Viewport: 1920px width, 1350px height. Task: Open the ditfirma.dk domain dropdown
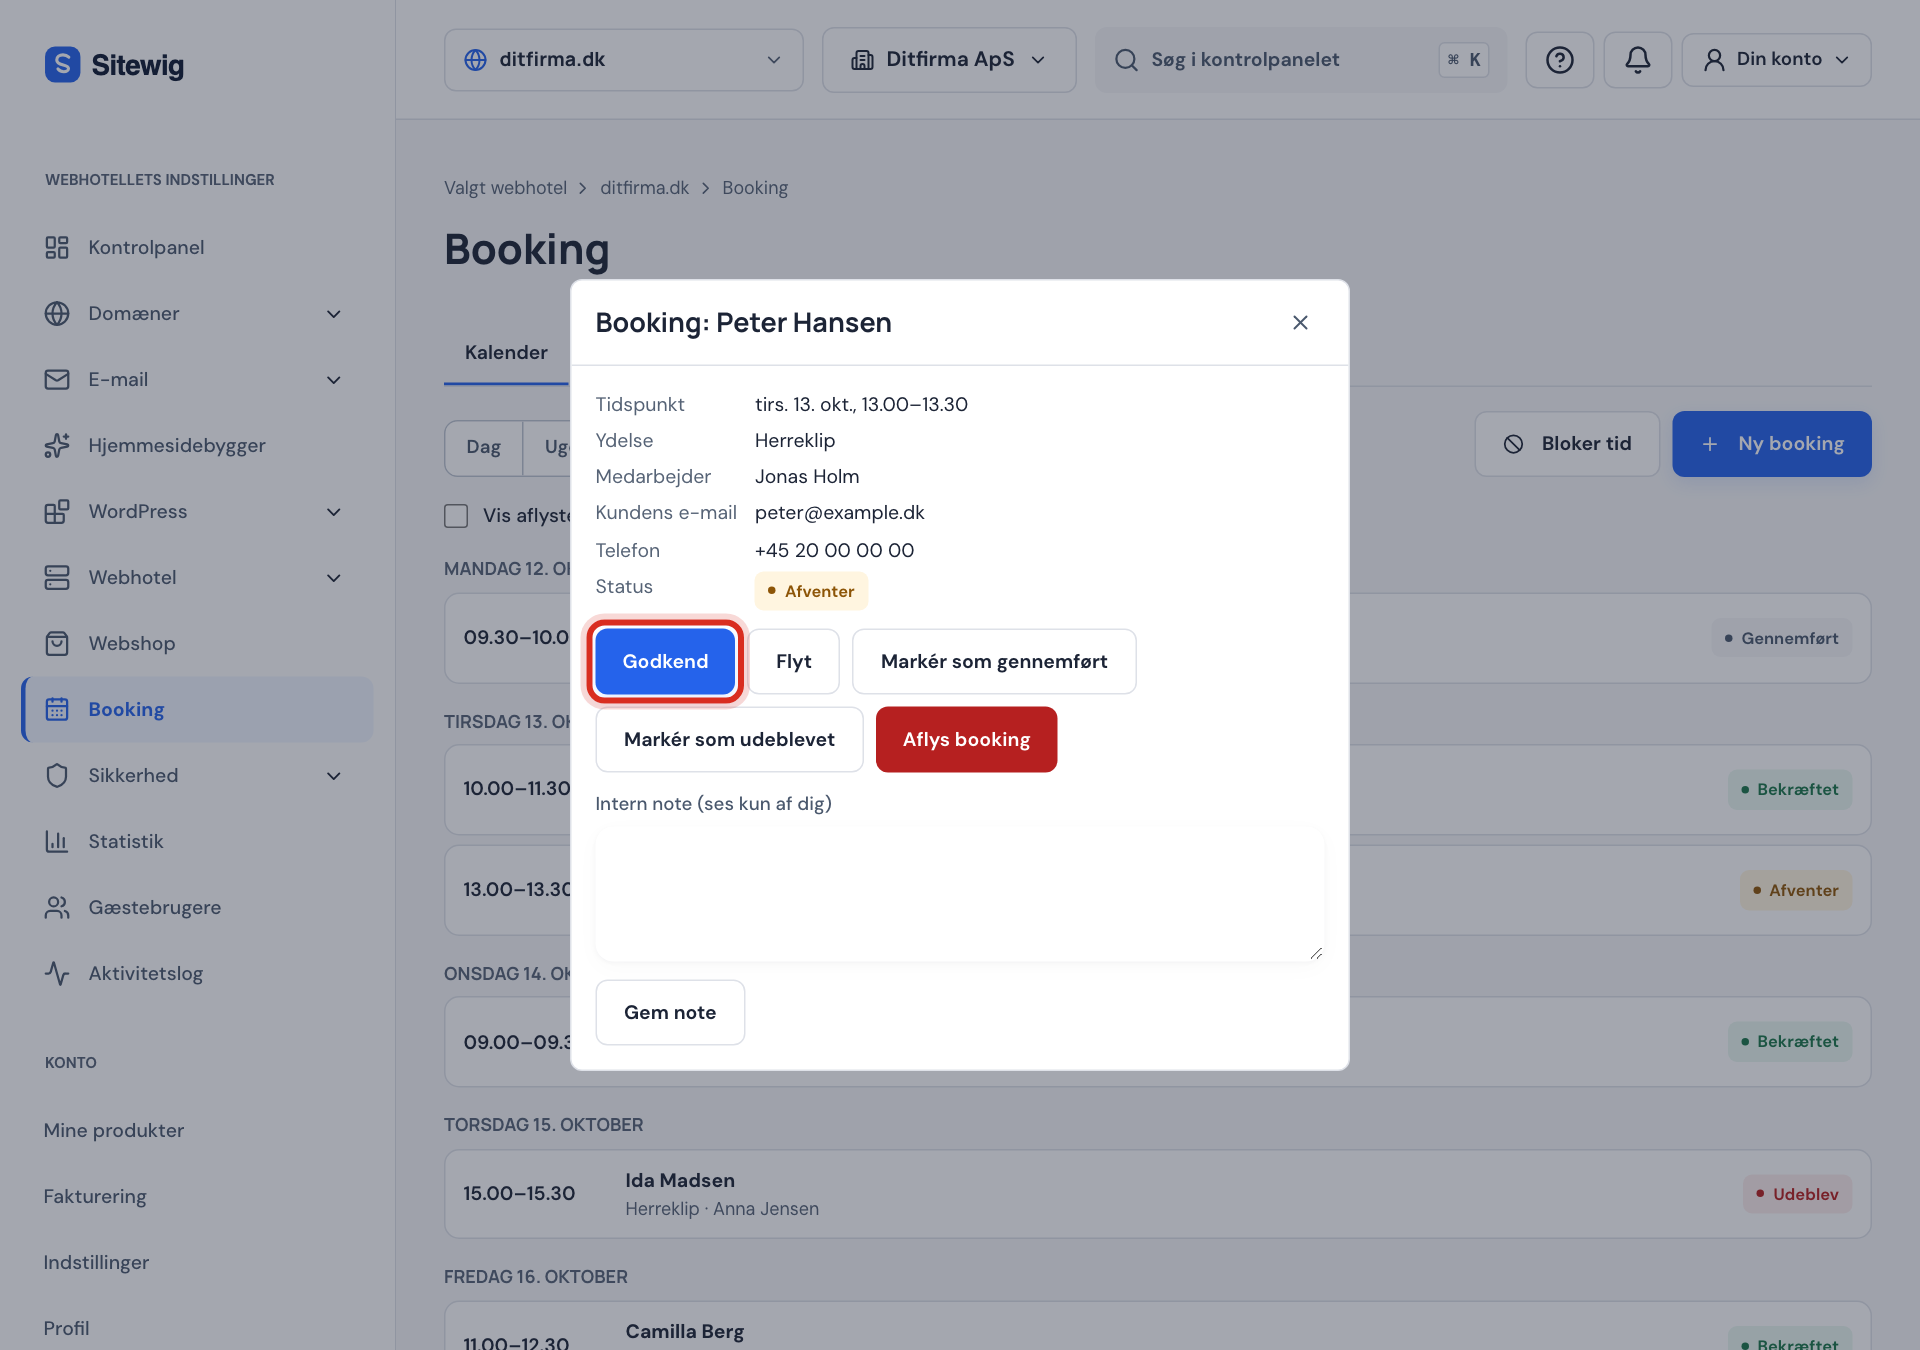tap(623, 60)
